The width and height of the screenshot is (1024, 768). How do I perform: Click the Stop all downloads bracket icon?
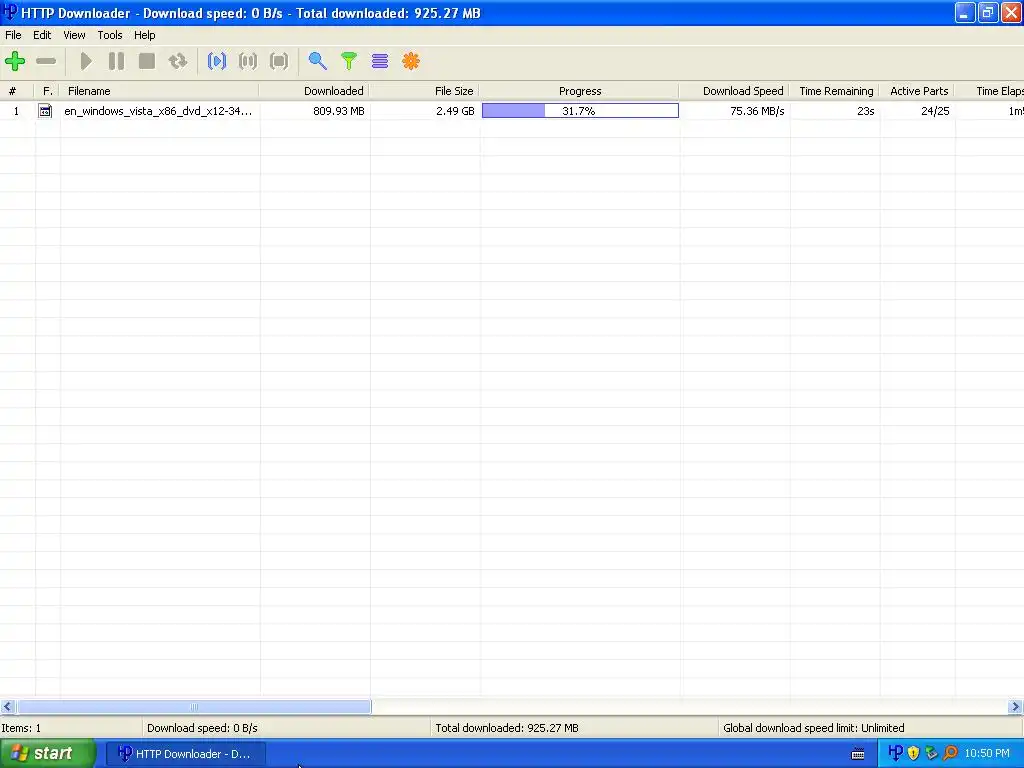point(279,61)
